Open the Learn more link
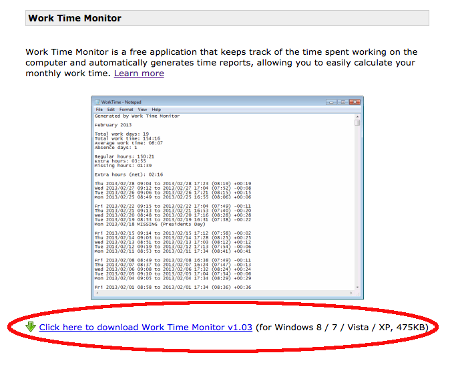 click(139, 73)
